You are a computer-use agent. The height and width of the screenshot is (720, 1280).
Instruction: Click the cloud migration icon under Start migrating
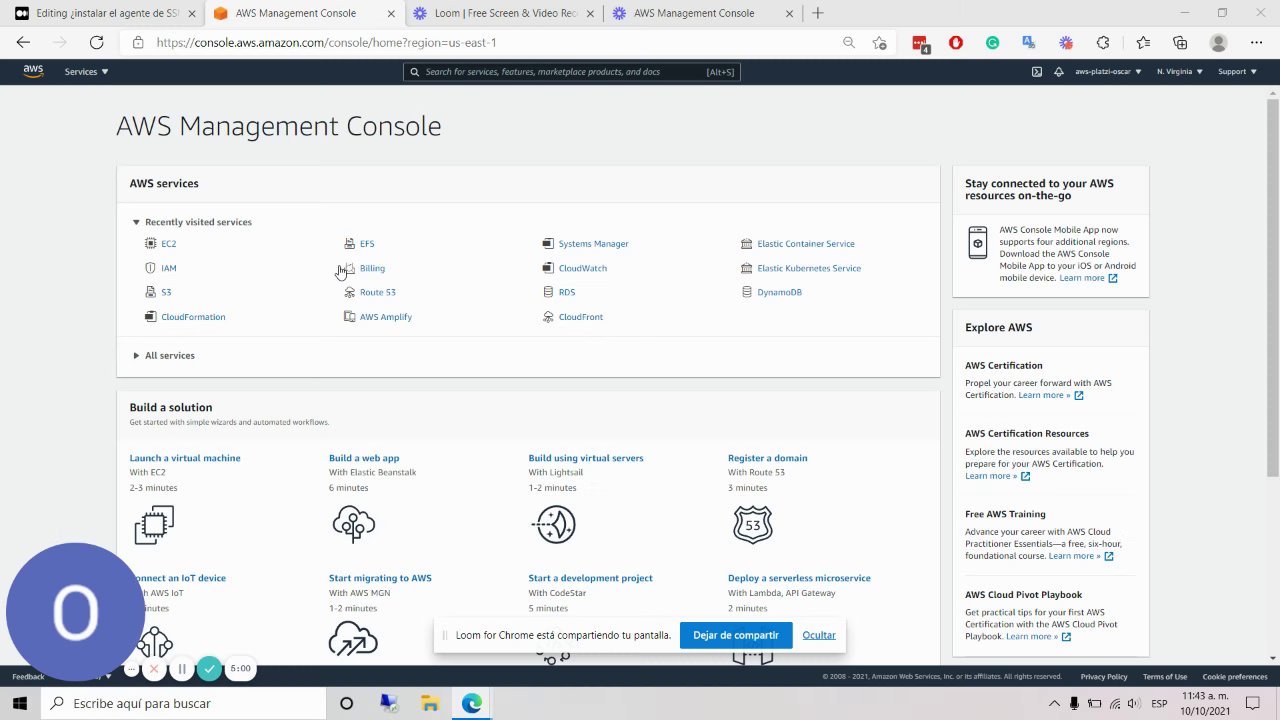point(353,638)
